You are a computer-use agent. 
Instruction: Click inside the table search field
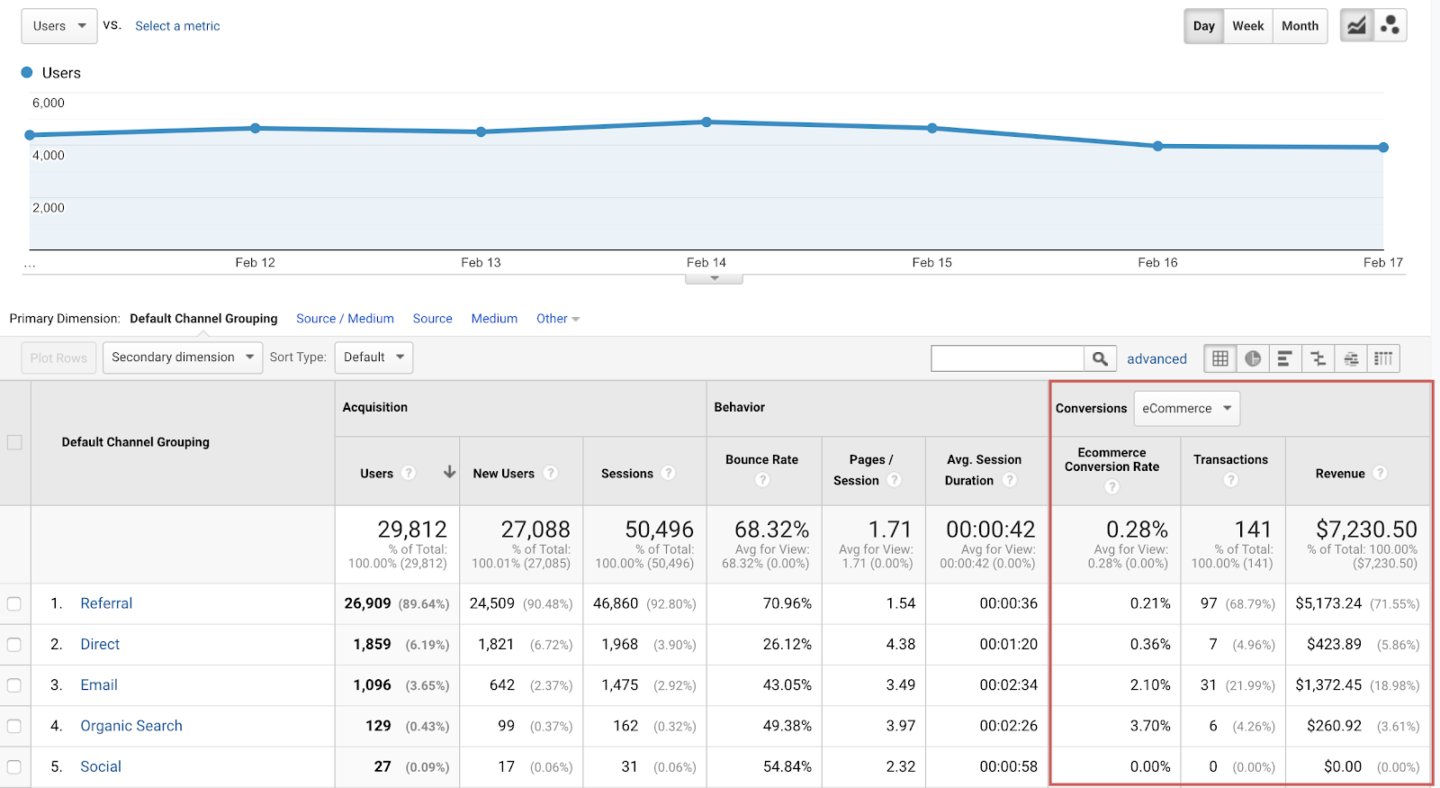(1007, 357)
